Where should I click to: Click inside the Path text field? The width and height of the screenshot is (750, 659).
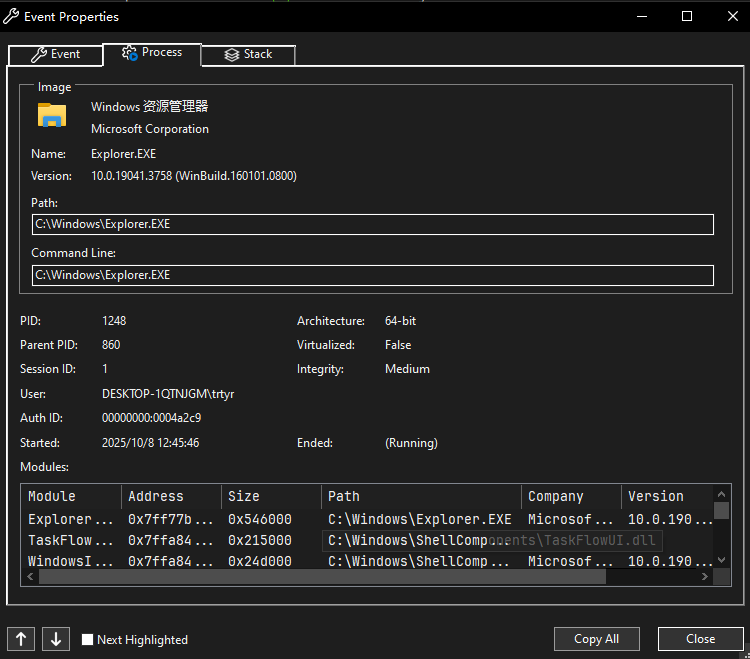(372, 224)
